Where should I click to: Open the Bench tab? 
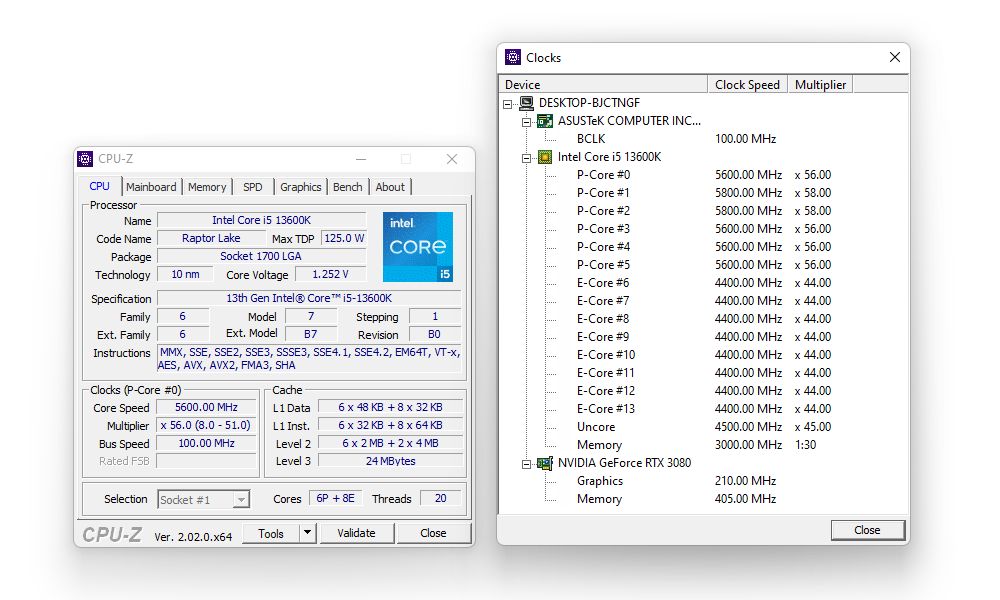348,187
